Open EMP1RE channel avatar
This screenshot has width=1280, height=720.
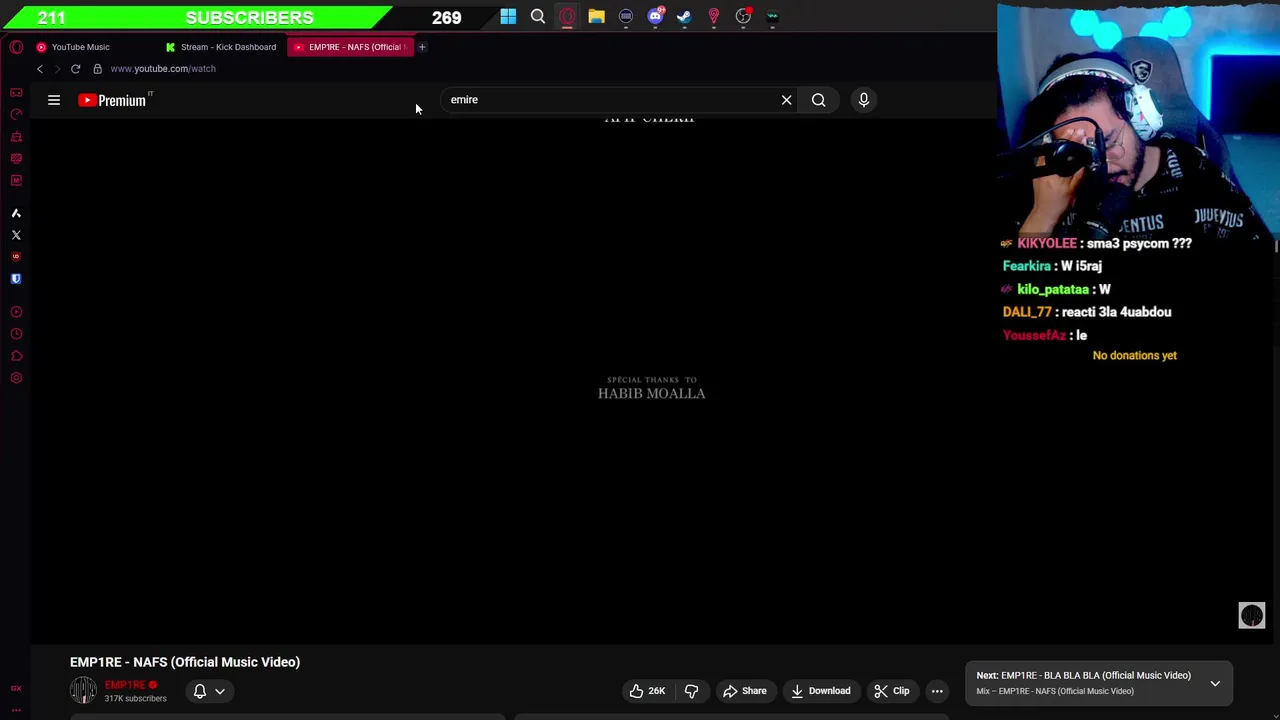pyautogui.click(x=83, y=690)
